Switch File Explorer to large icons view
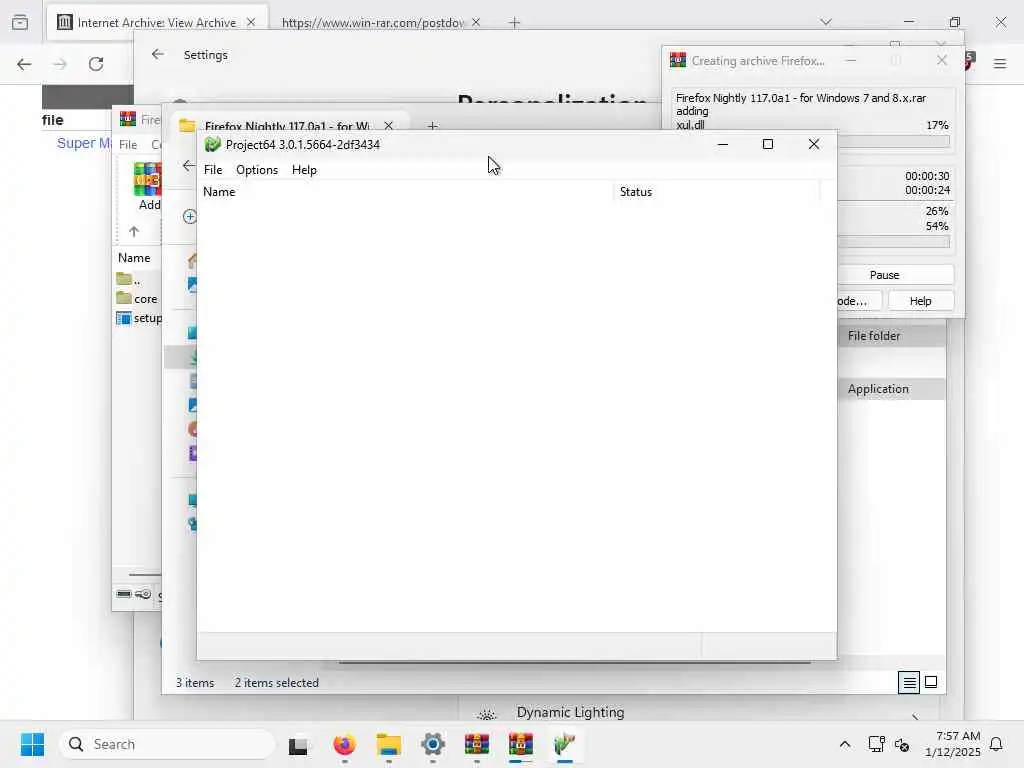This screenshot has width=1024, height=768. click(931, 682)
